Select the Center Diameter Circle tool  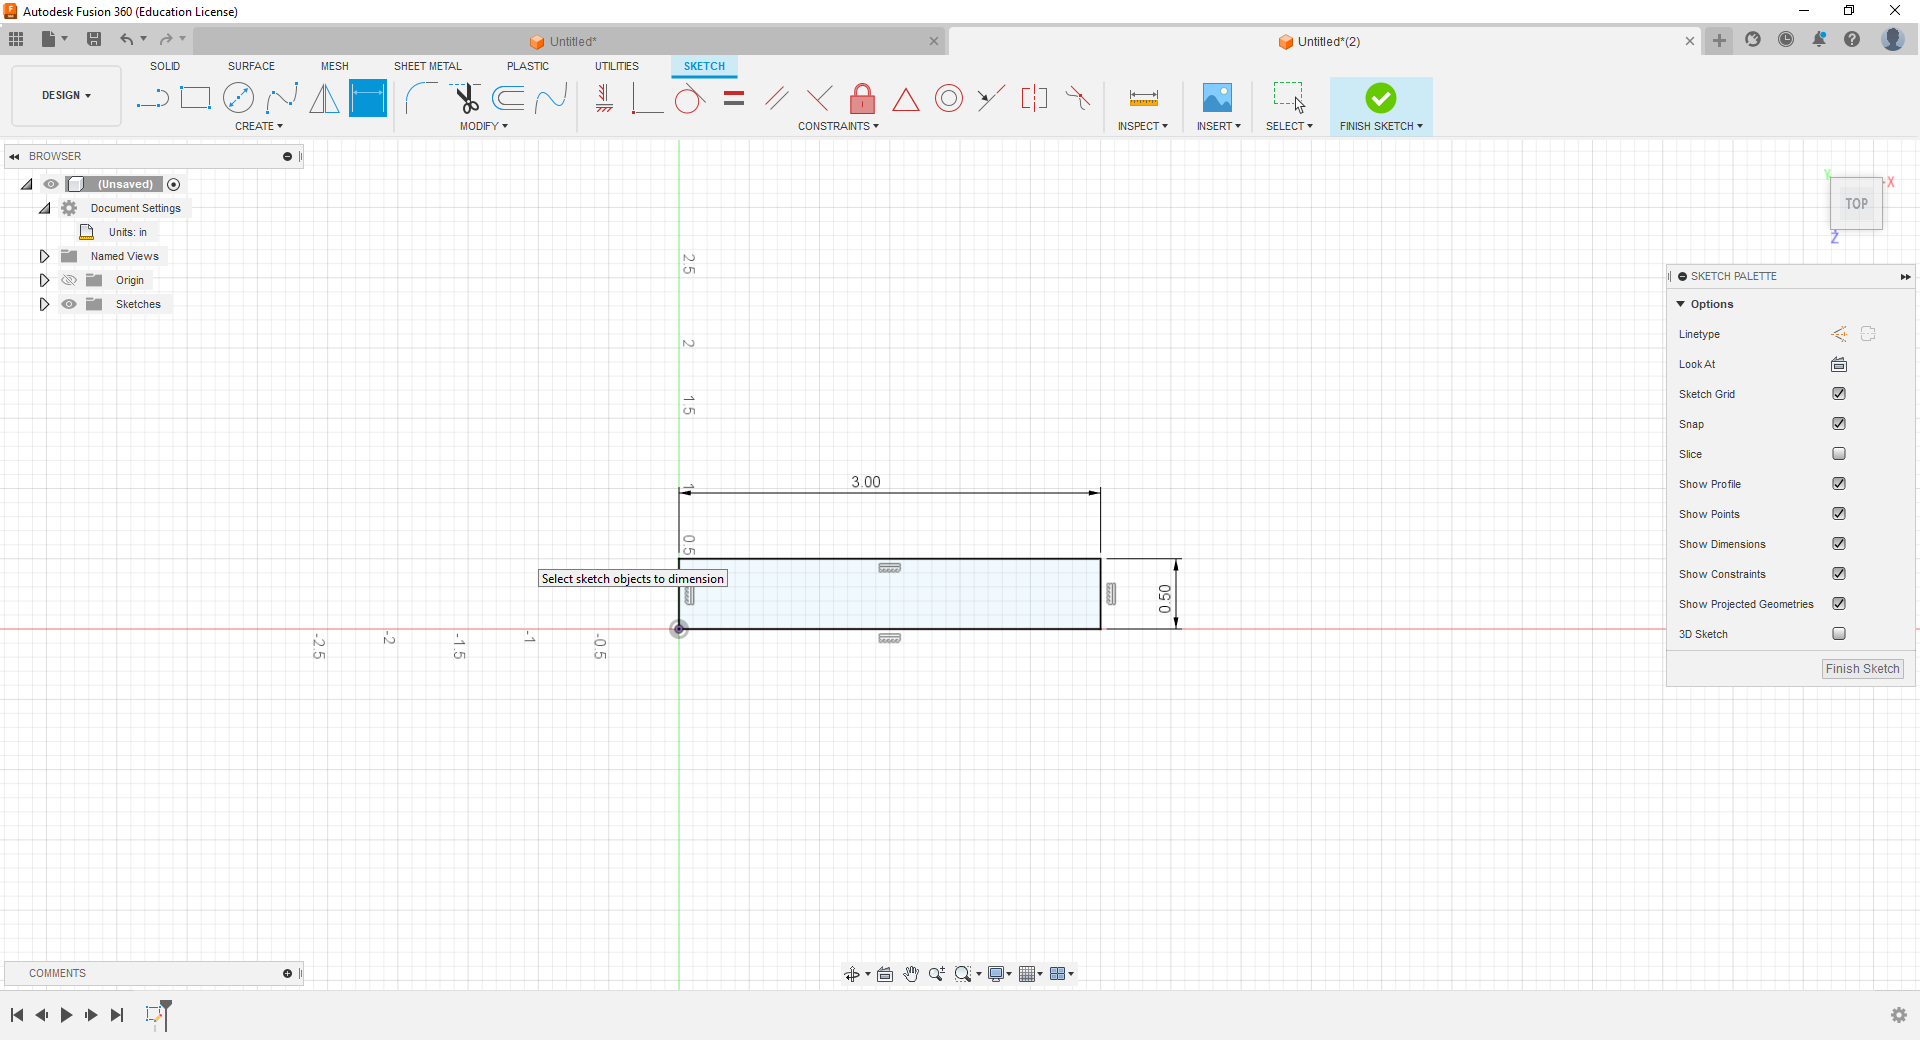coord(238,98)
